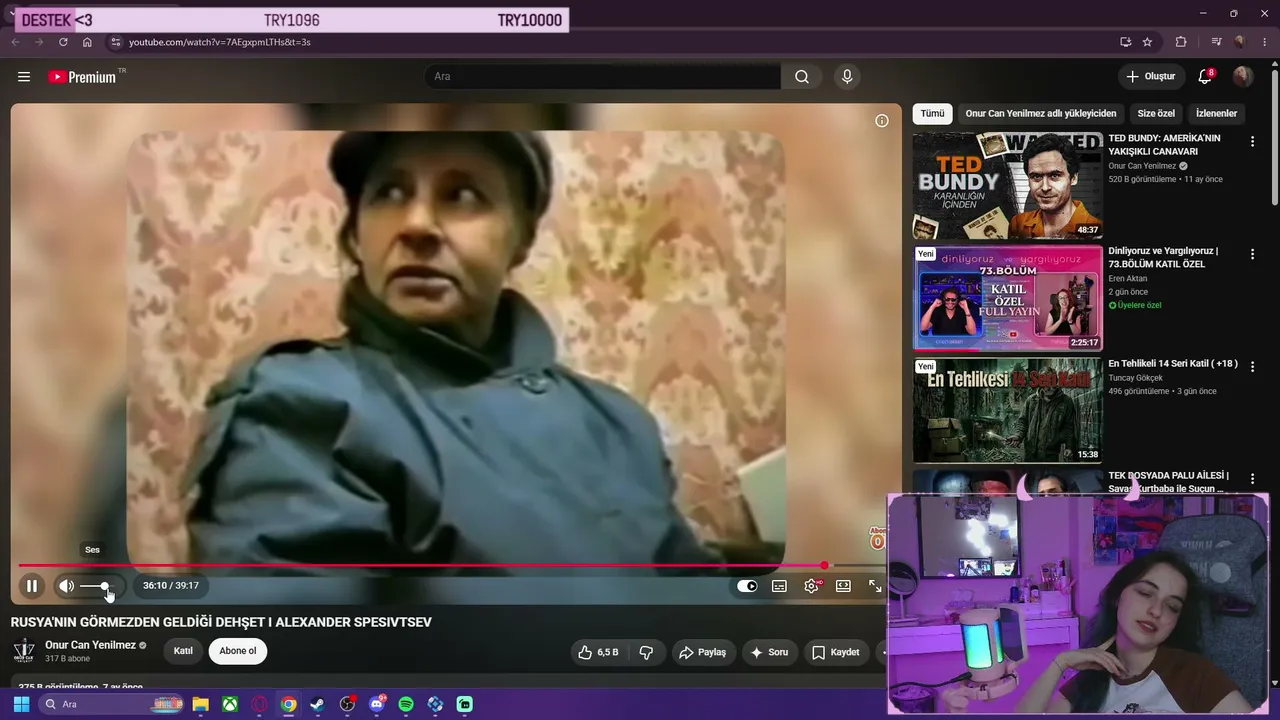Click the video title heading text
Screen dimensions: 1280x720
click(x=221, y=622)
